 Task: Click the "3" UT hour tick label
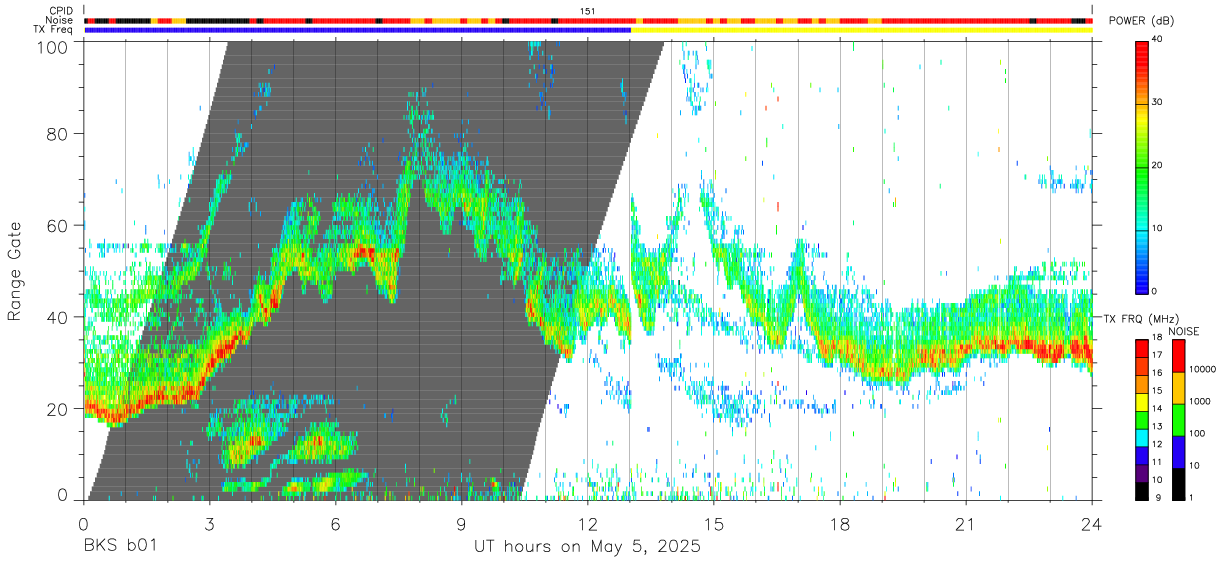[x=209, y=524]
